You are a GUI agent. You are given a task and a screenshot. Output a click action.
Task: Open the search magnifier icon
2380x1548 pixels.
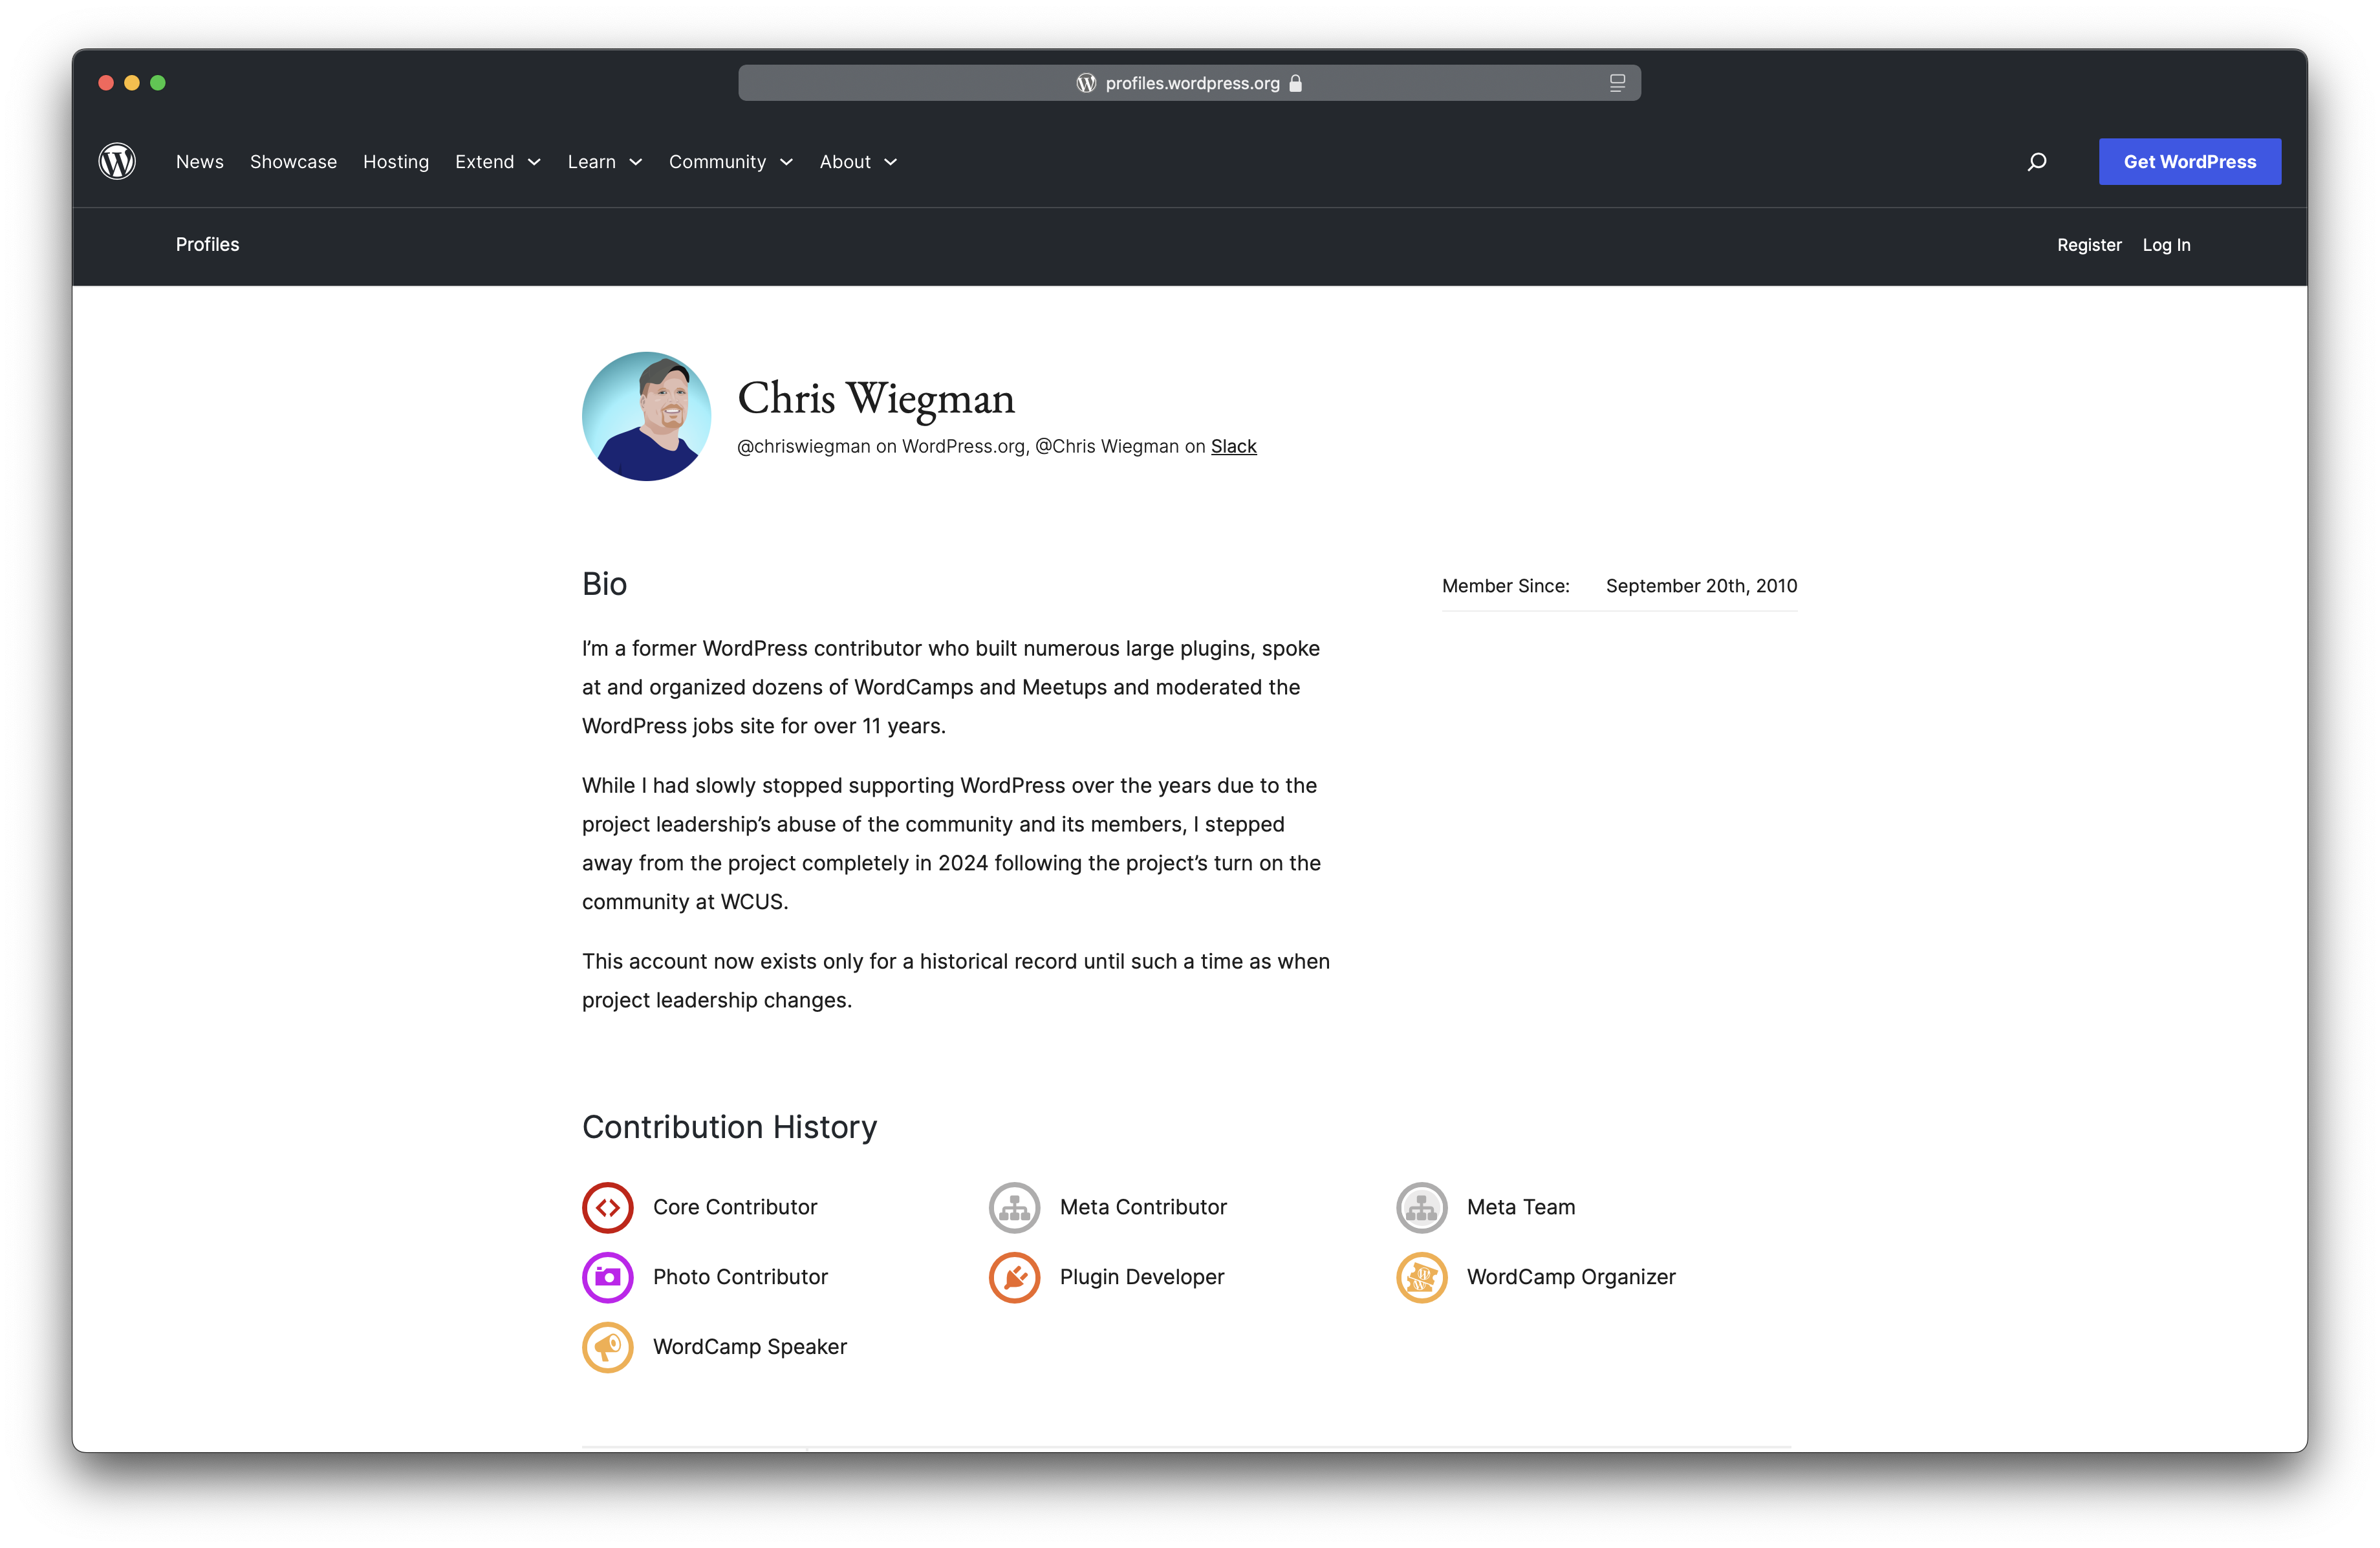(x=2037, y=161)
